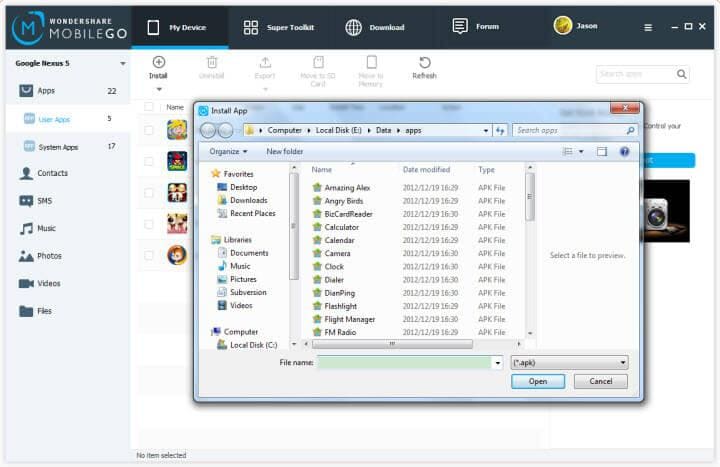Screen dimensions: 720x467
Task: Click the Cancel button
Action: coord(601,382)
